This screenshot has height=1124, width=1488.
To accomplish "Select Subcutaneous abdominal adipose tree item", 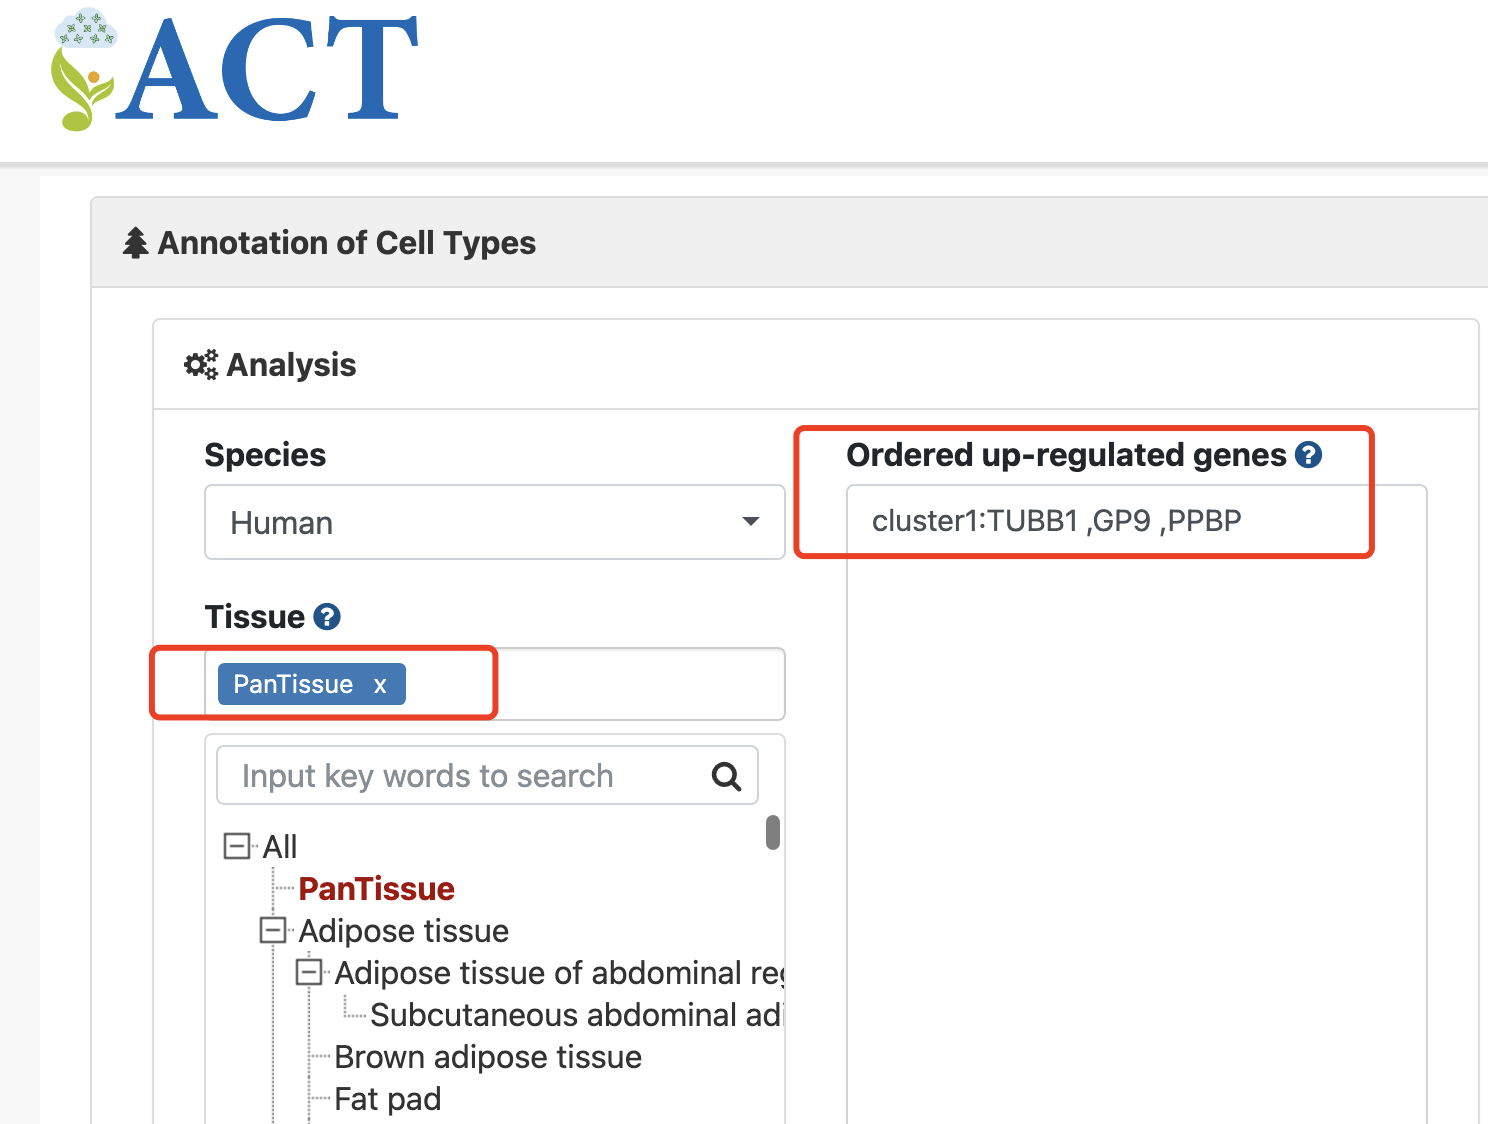I will [x=575, y=1015].
